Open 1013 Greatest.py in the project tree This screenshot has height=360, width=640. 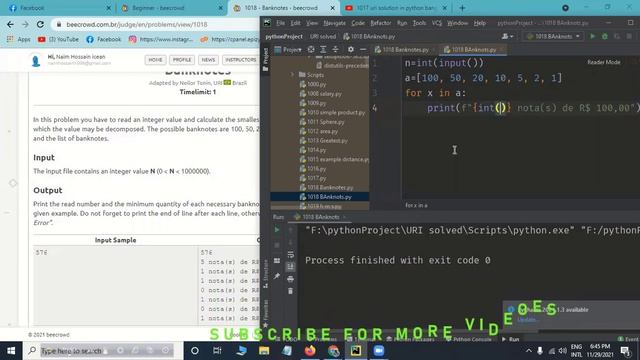point(324,140)
